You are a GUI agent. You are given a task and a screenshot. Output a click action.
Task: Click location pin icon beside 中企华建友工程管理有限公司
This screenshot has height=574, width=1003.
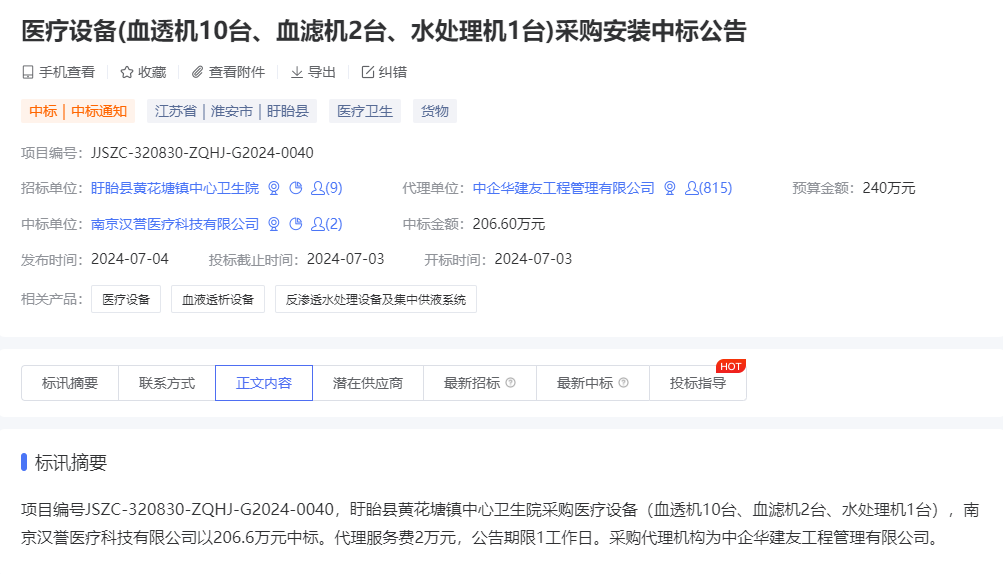point(670,188)
